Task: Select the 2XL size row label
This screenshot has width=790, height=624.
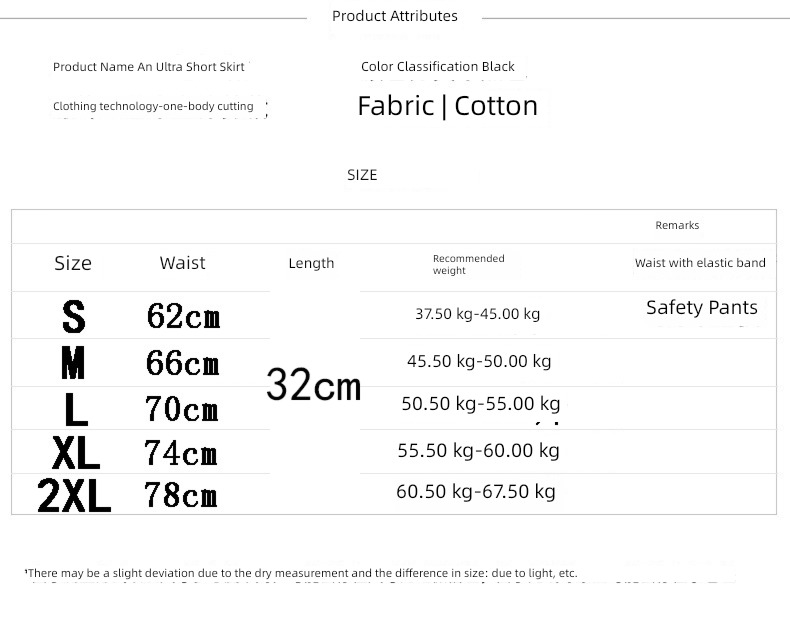Action: coord(74,496)
